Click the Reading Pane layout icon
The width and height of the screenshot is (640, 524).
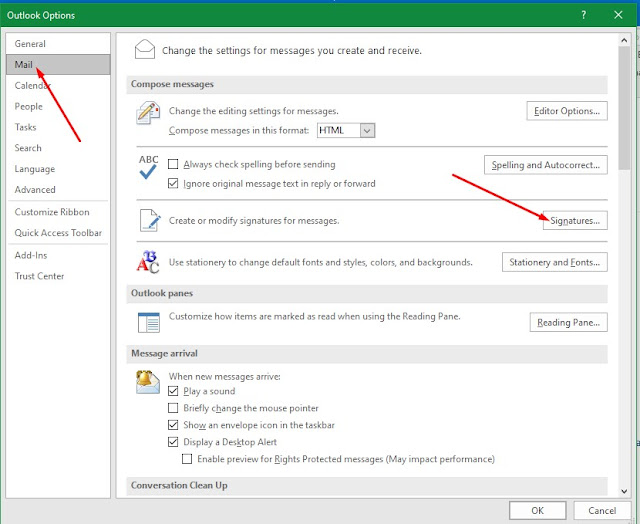tap(149, 322)
